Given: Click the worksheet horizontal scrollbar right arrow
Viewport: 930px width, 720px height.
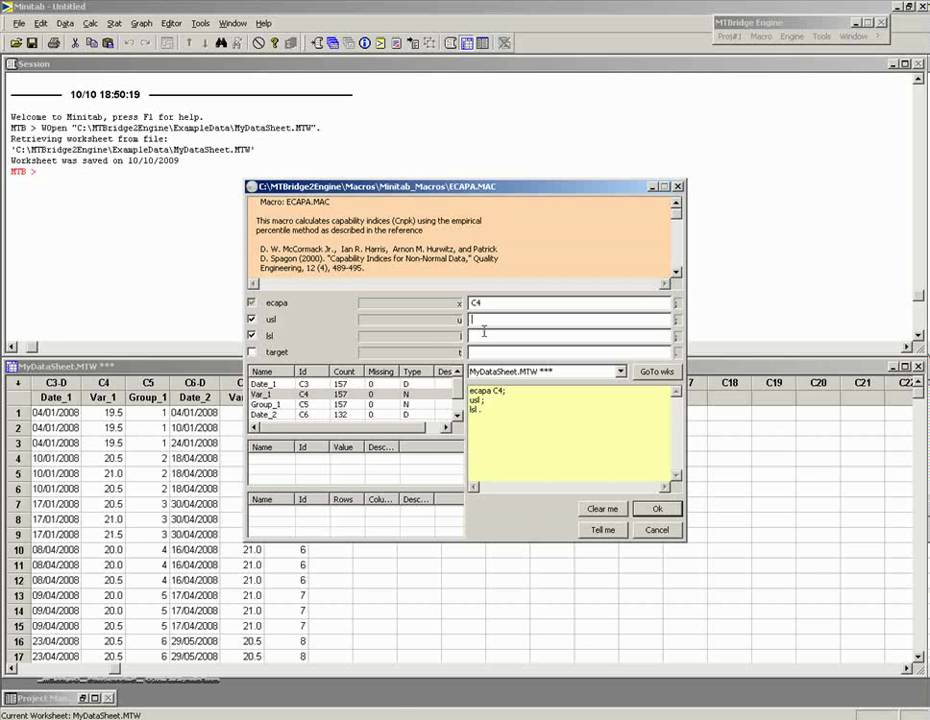Looking at the screenshot, I should (x=907, y=668).
